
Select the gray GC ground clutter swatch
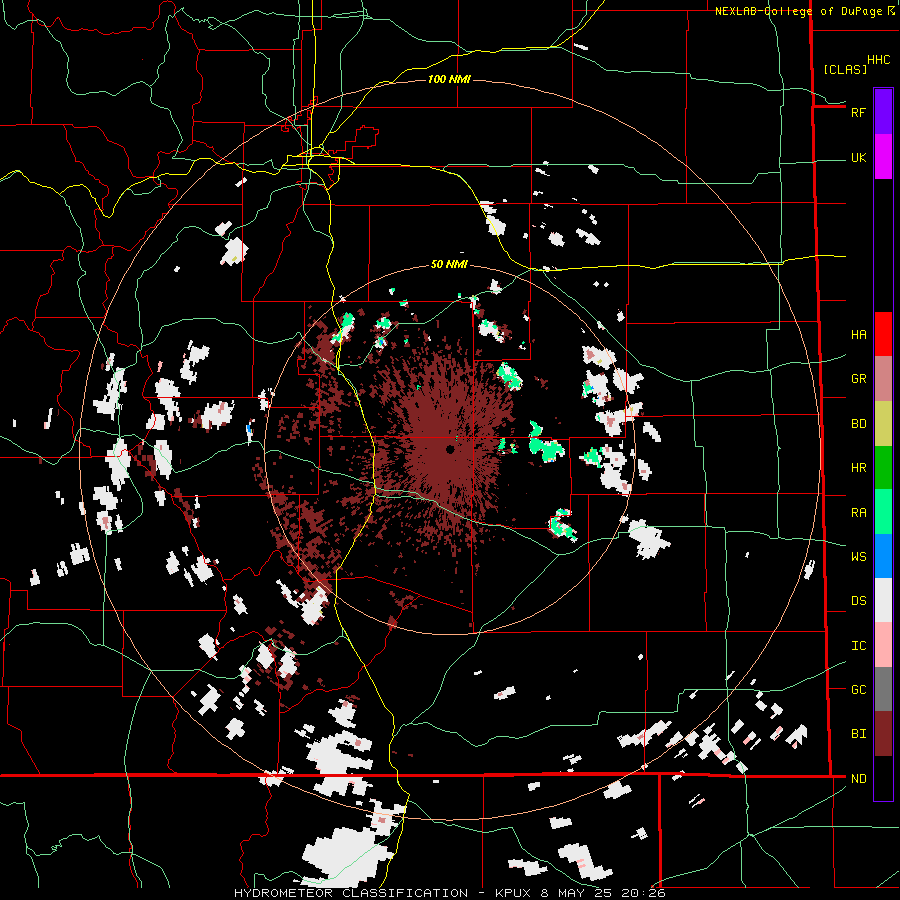pyautogui.click(x=883, y=689)
